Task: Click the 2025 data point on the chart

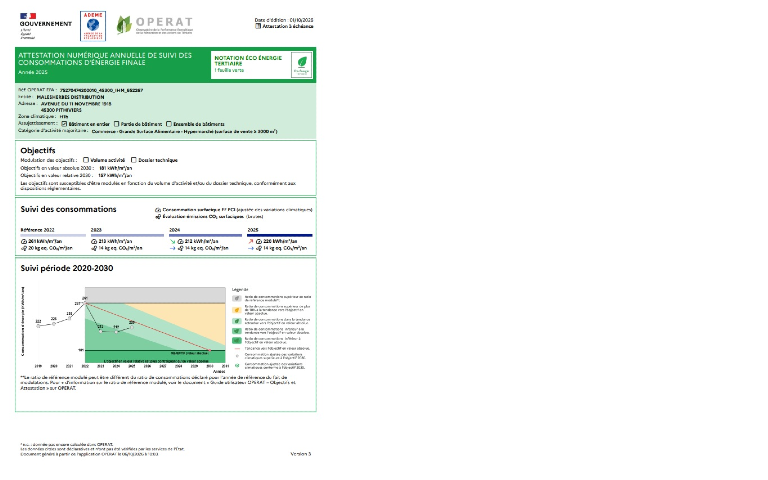Action: coord(132,327)
